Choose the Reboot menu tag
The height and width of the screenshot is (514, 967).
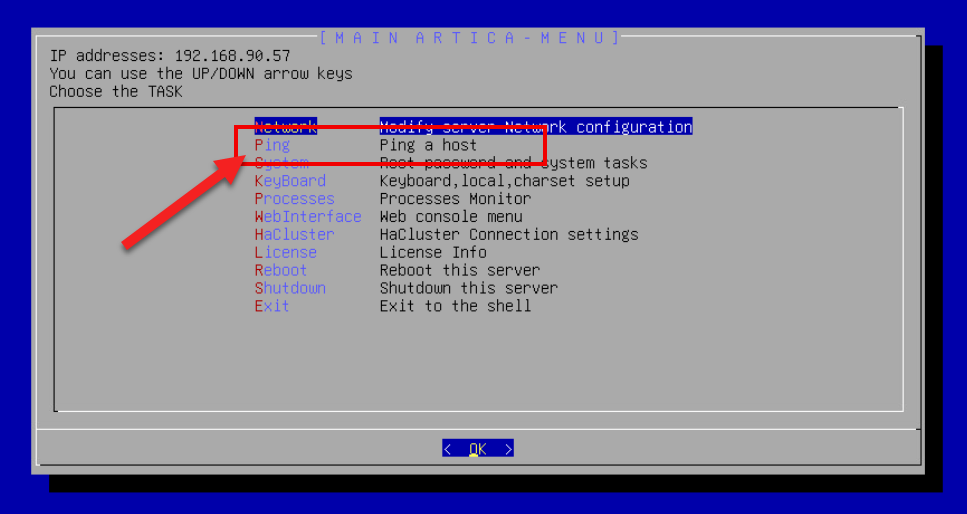tap(281, 270)
